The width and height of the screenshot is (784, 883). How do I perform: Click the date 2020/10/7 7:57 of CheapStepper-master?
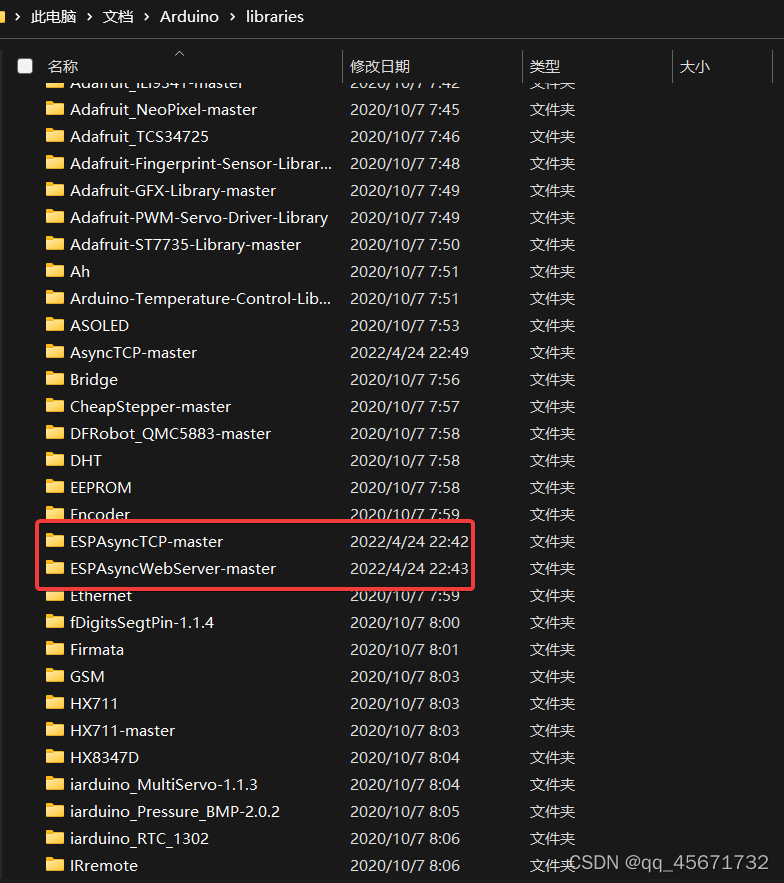(405, 407)
